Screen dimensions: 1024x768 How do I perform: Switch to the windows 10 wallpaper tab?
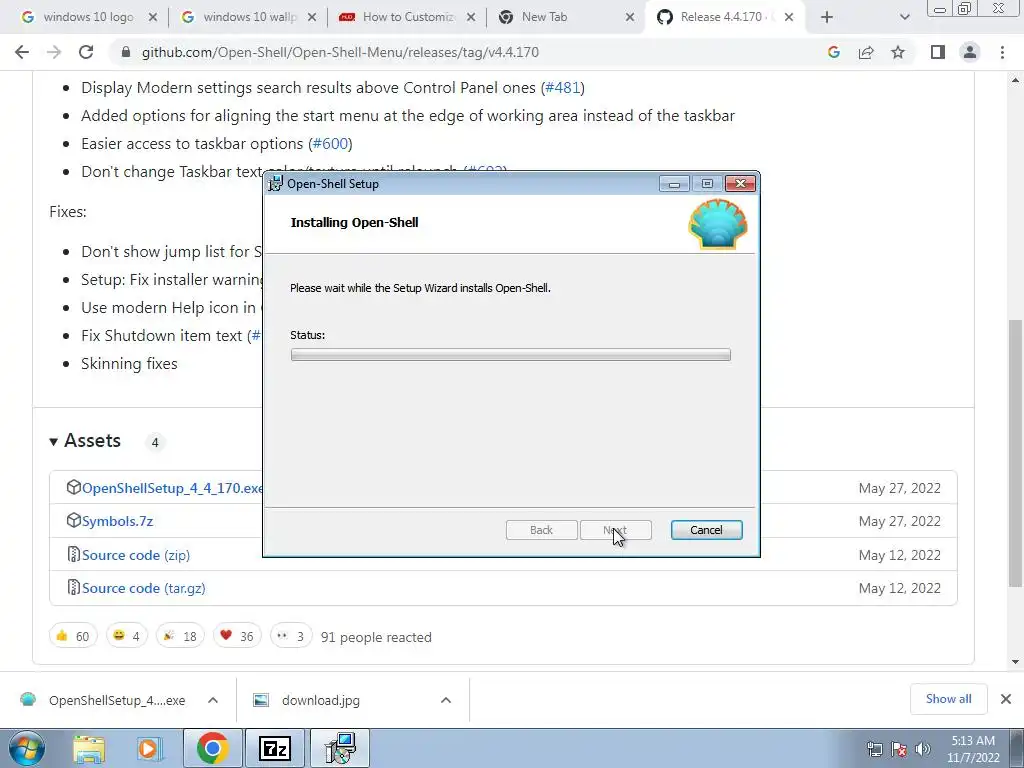click(x=249, y=17)
